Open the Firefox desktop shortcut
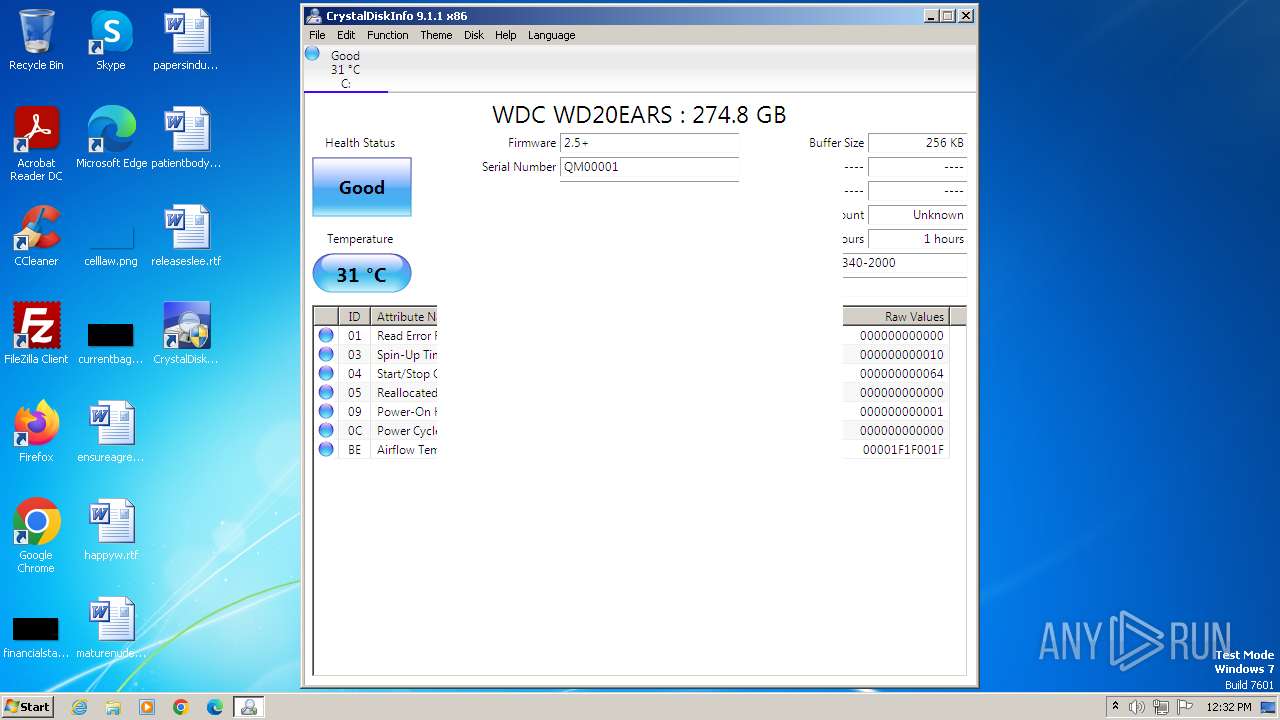Screen dimensions: 1280x720 pos(36,432)
